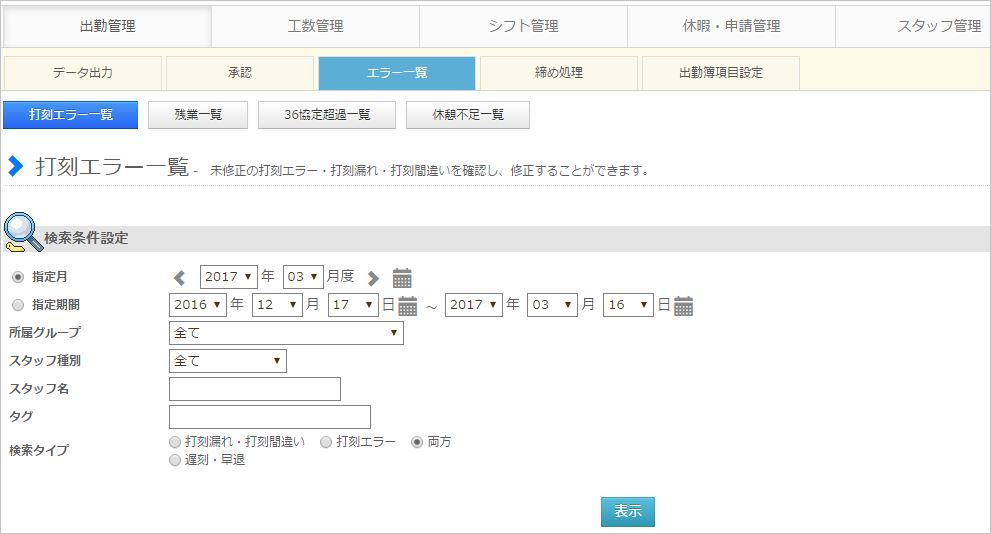The height and width of the screenshot is (534, 991).
Task: Click the 表示 button
Action: pyautogui.click(x=628, y=512)
